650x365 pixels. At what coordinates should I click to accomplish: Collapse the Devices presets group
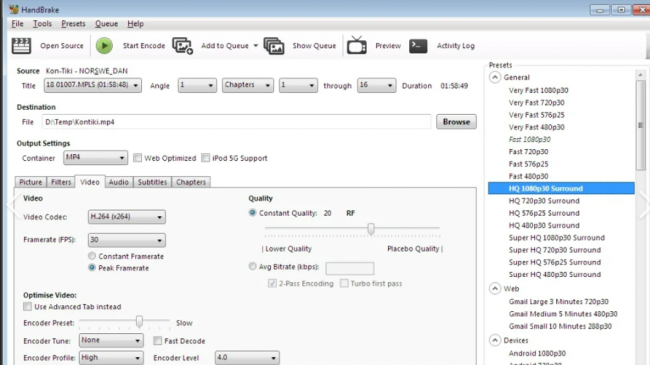point(495,341)
